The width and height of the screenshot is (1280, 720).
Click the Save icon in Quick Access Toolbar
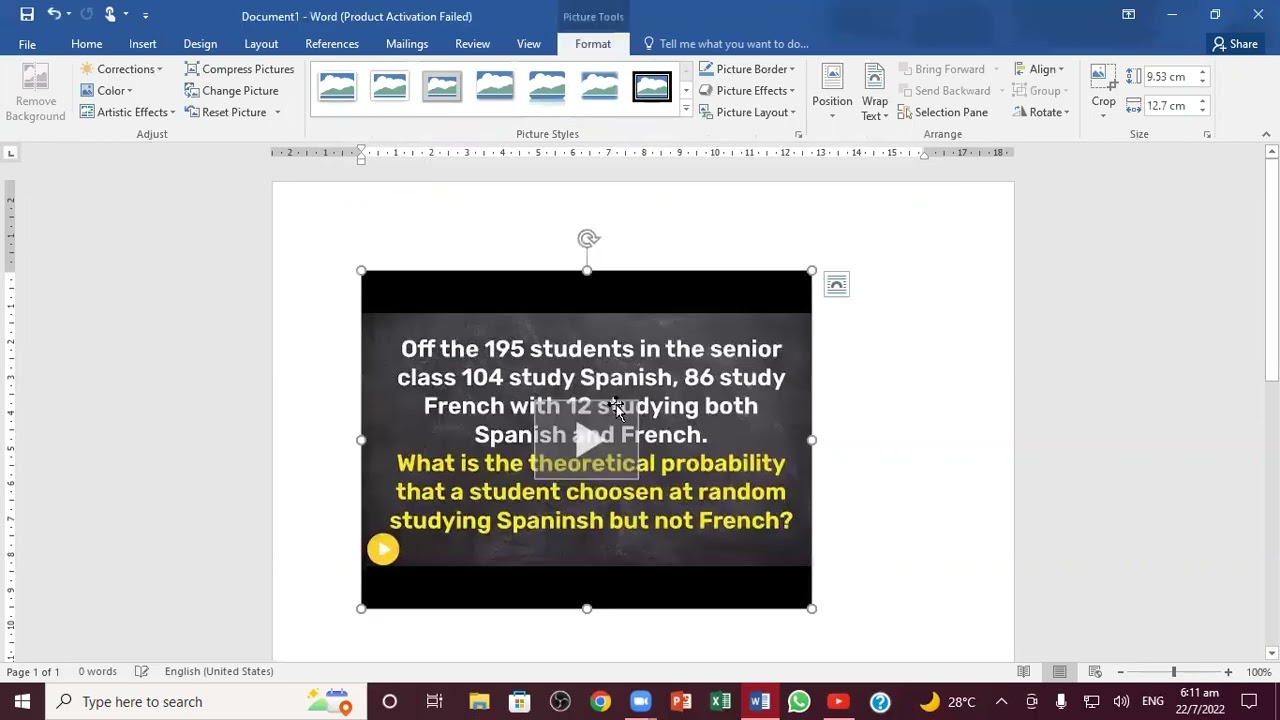[27, 15]
